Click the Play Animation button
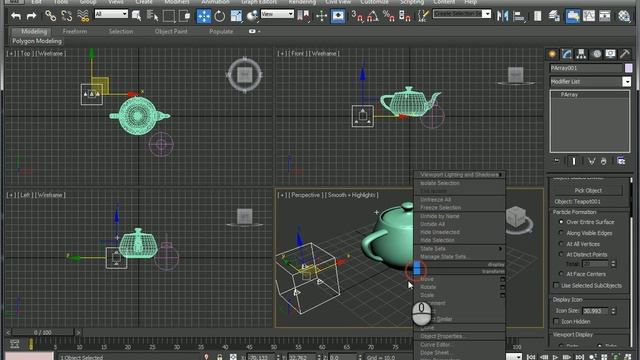 [556, 357]
